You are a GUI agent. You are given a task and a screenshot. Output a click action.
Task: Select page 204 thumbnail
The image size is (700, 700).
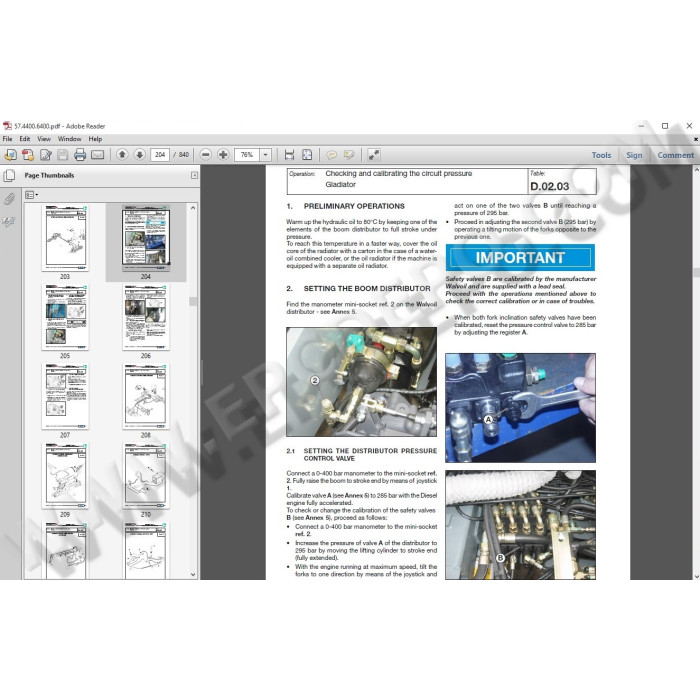146,238
